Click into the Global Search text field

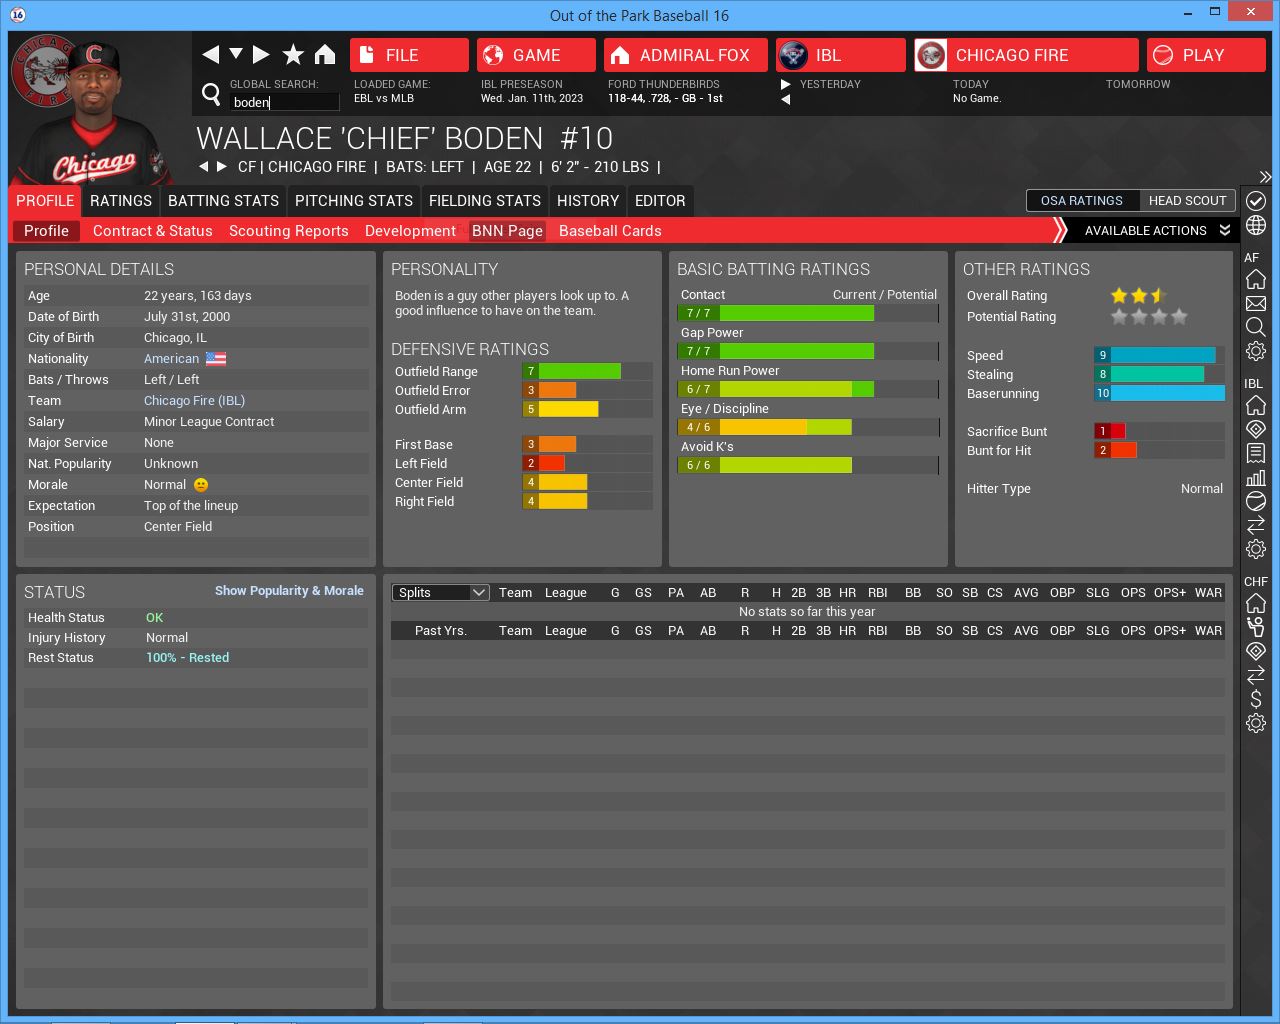(x=284, y=102)
